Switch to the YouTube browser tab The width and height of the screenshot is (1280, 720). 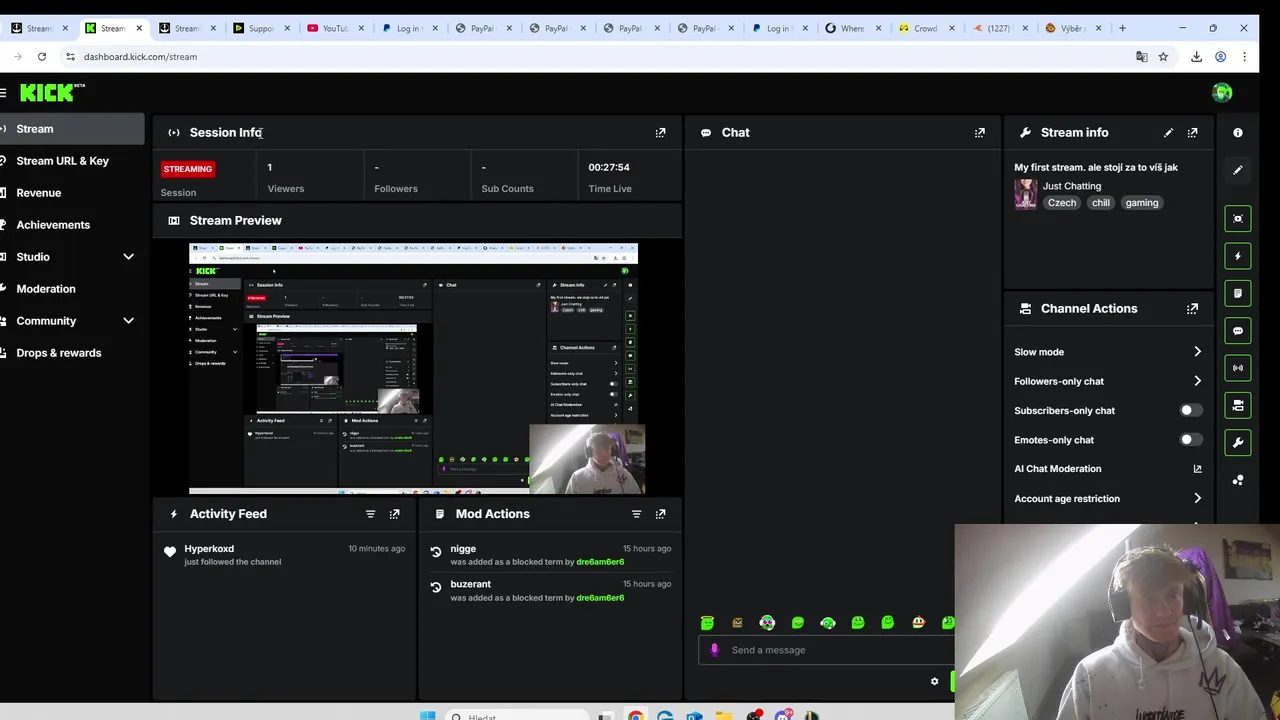(x=335, y=28)
